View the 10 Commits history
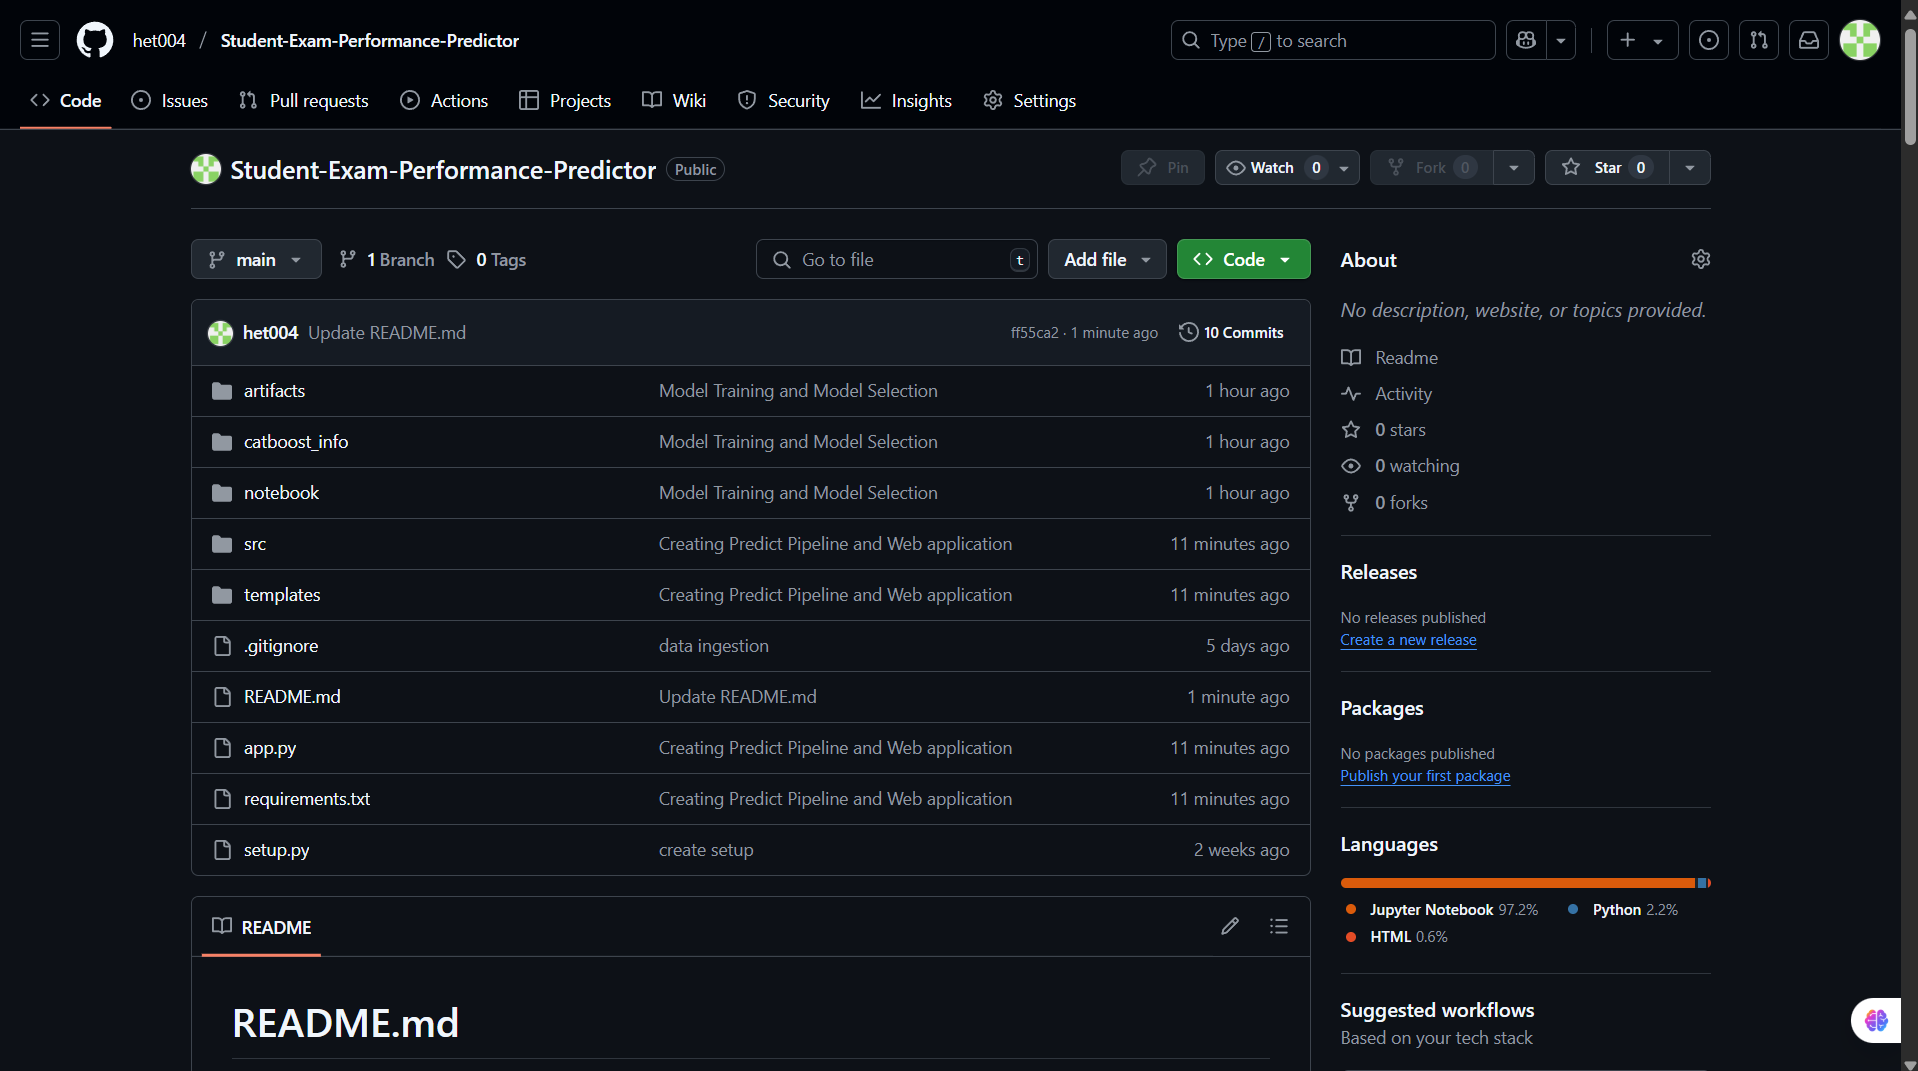The height and width of the screenshot is (1071, 1918). tap(1231, 333)
